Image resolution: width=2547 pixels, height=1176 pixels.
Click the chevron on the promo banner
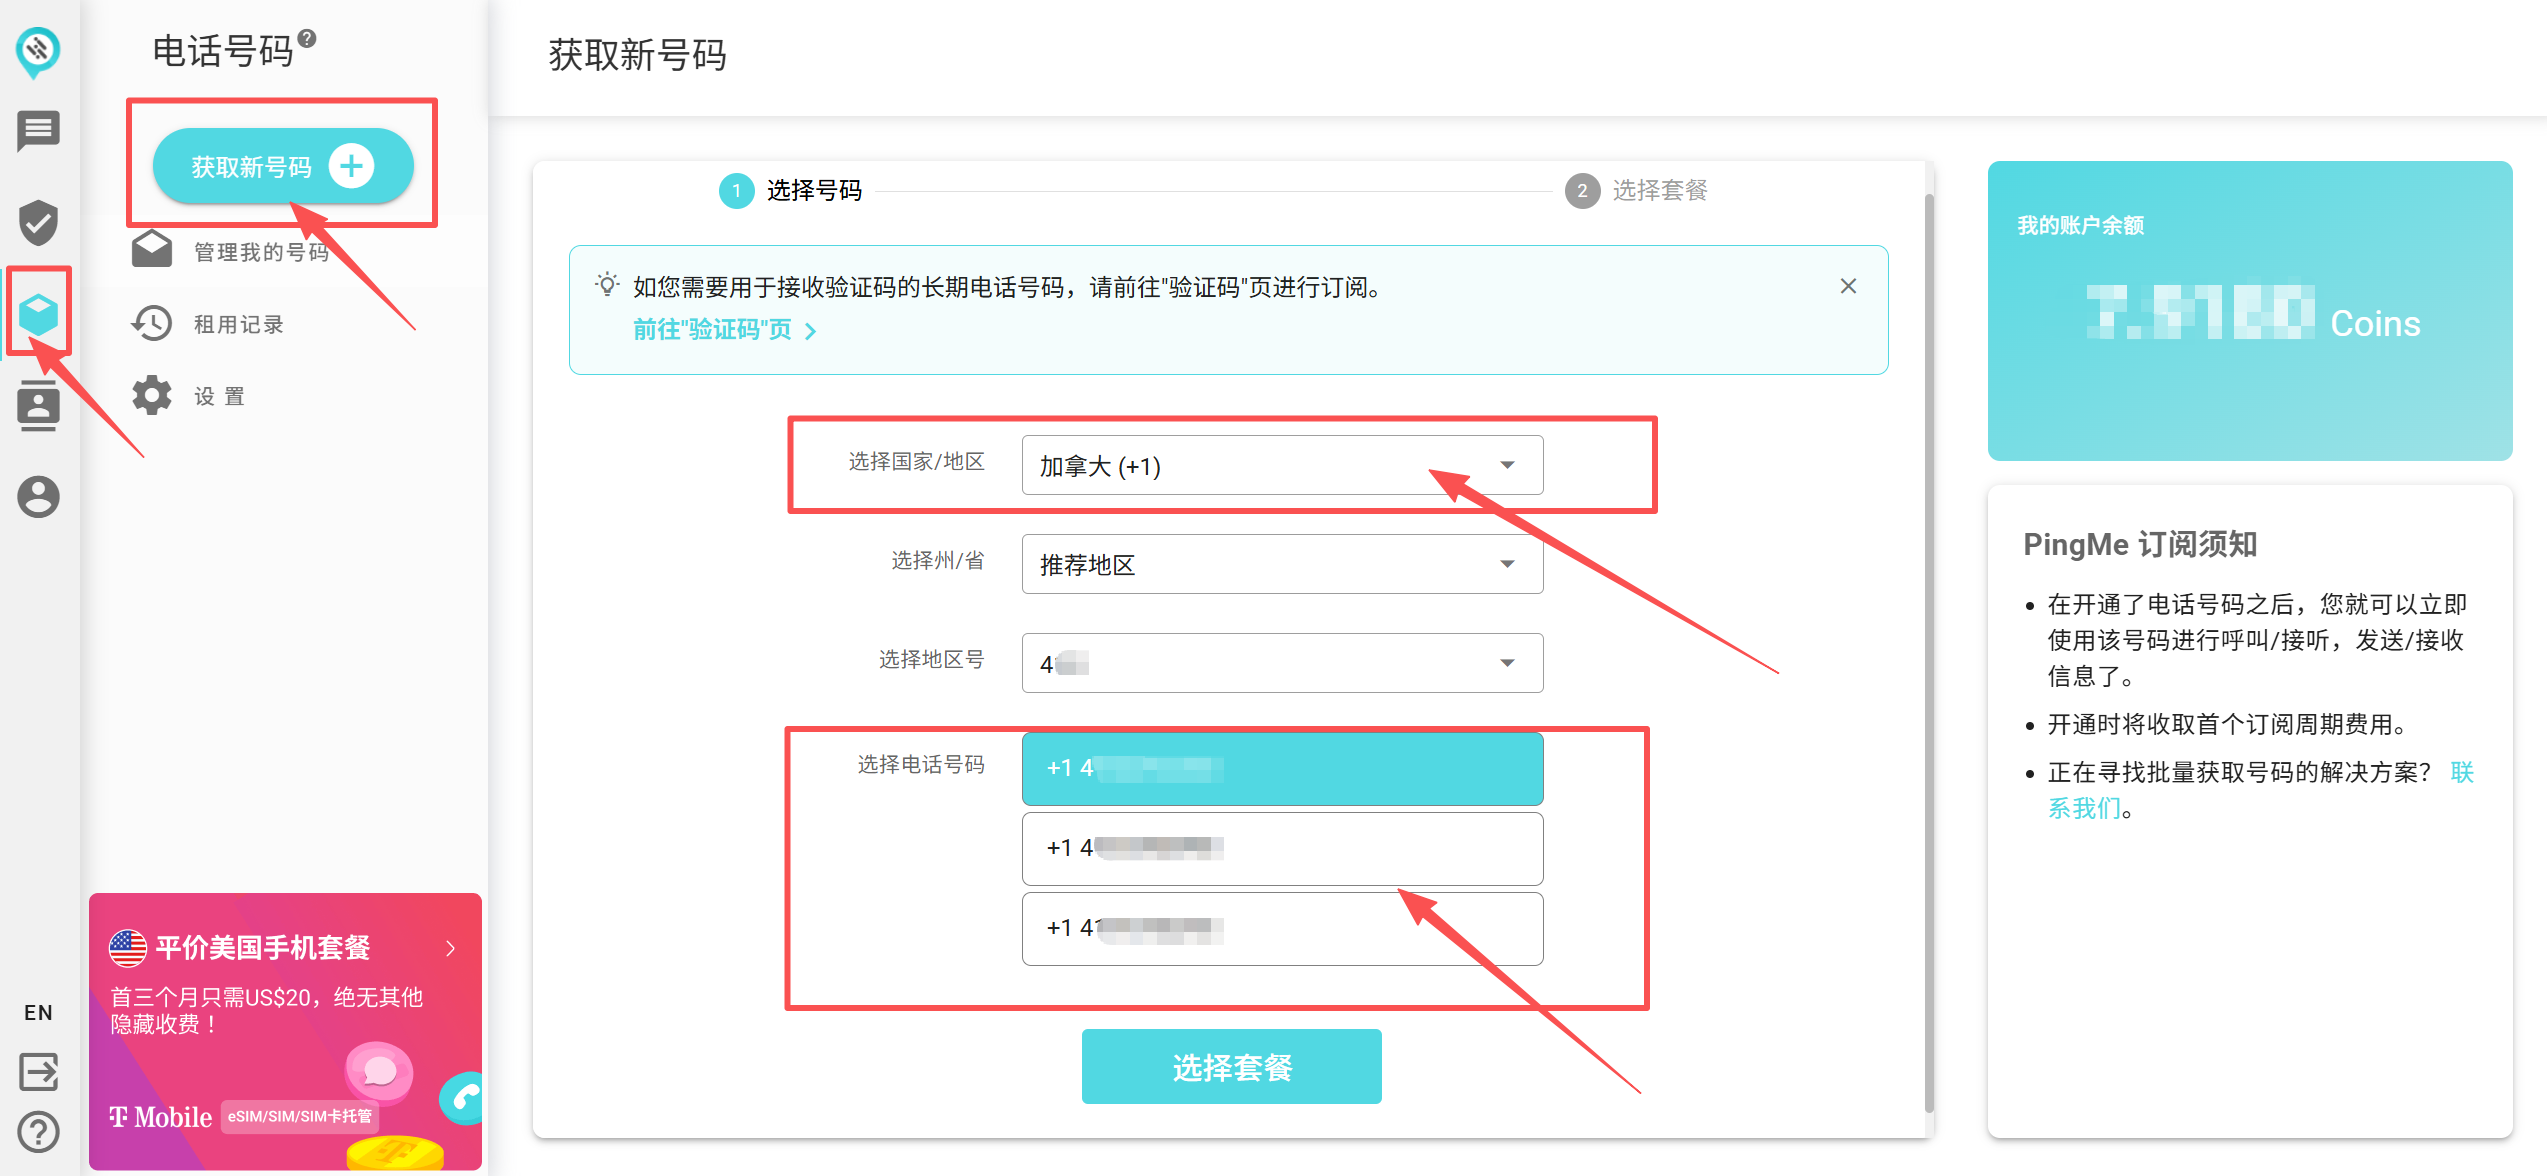[450, 948]
